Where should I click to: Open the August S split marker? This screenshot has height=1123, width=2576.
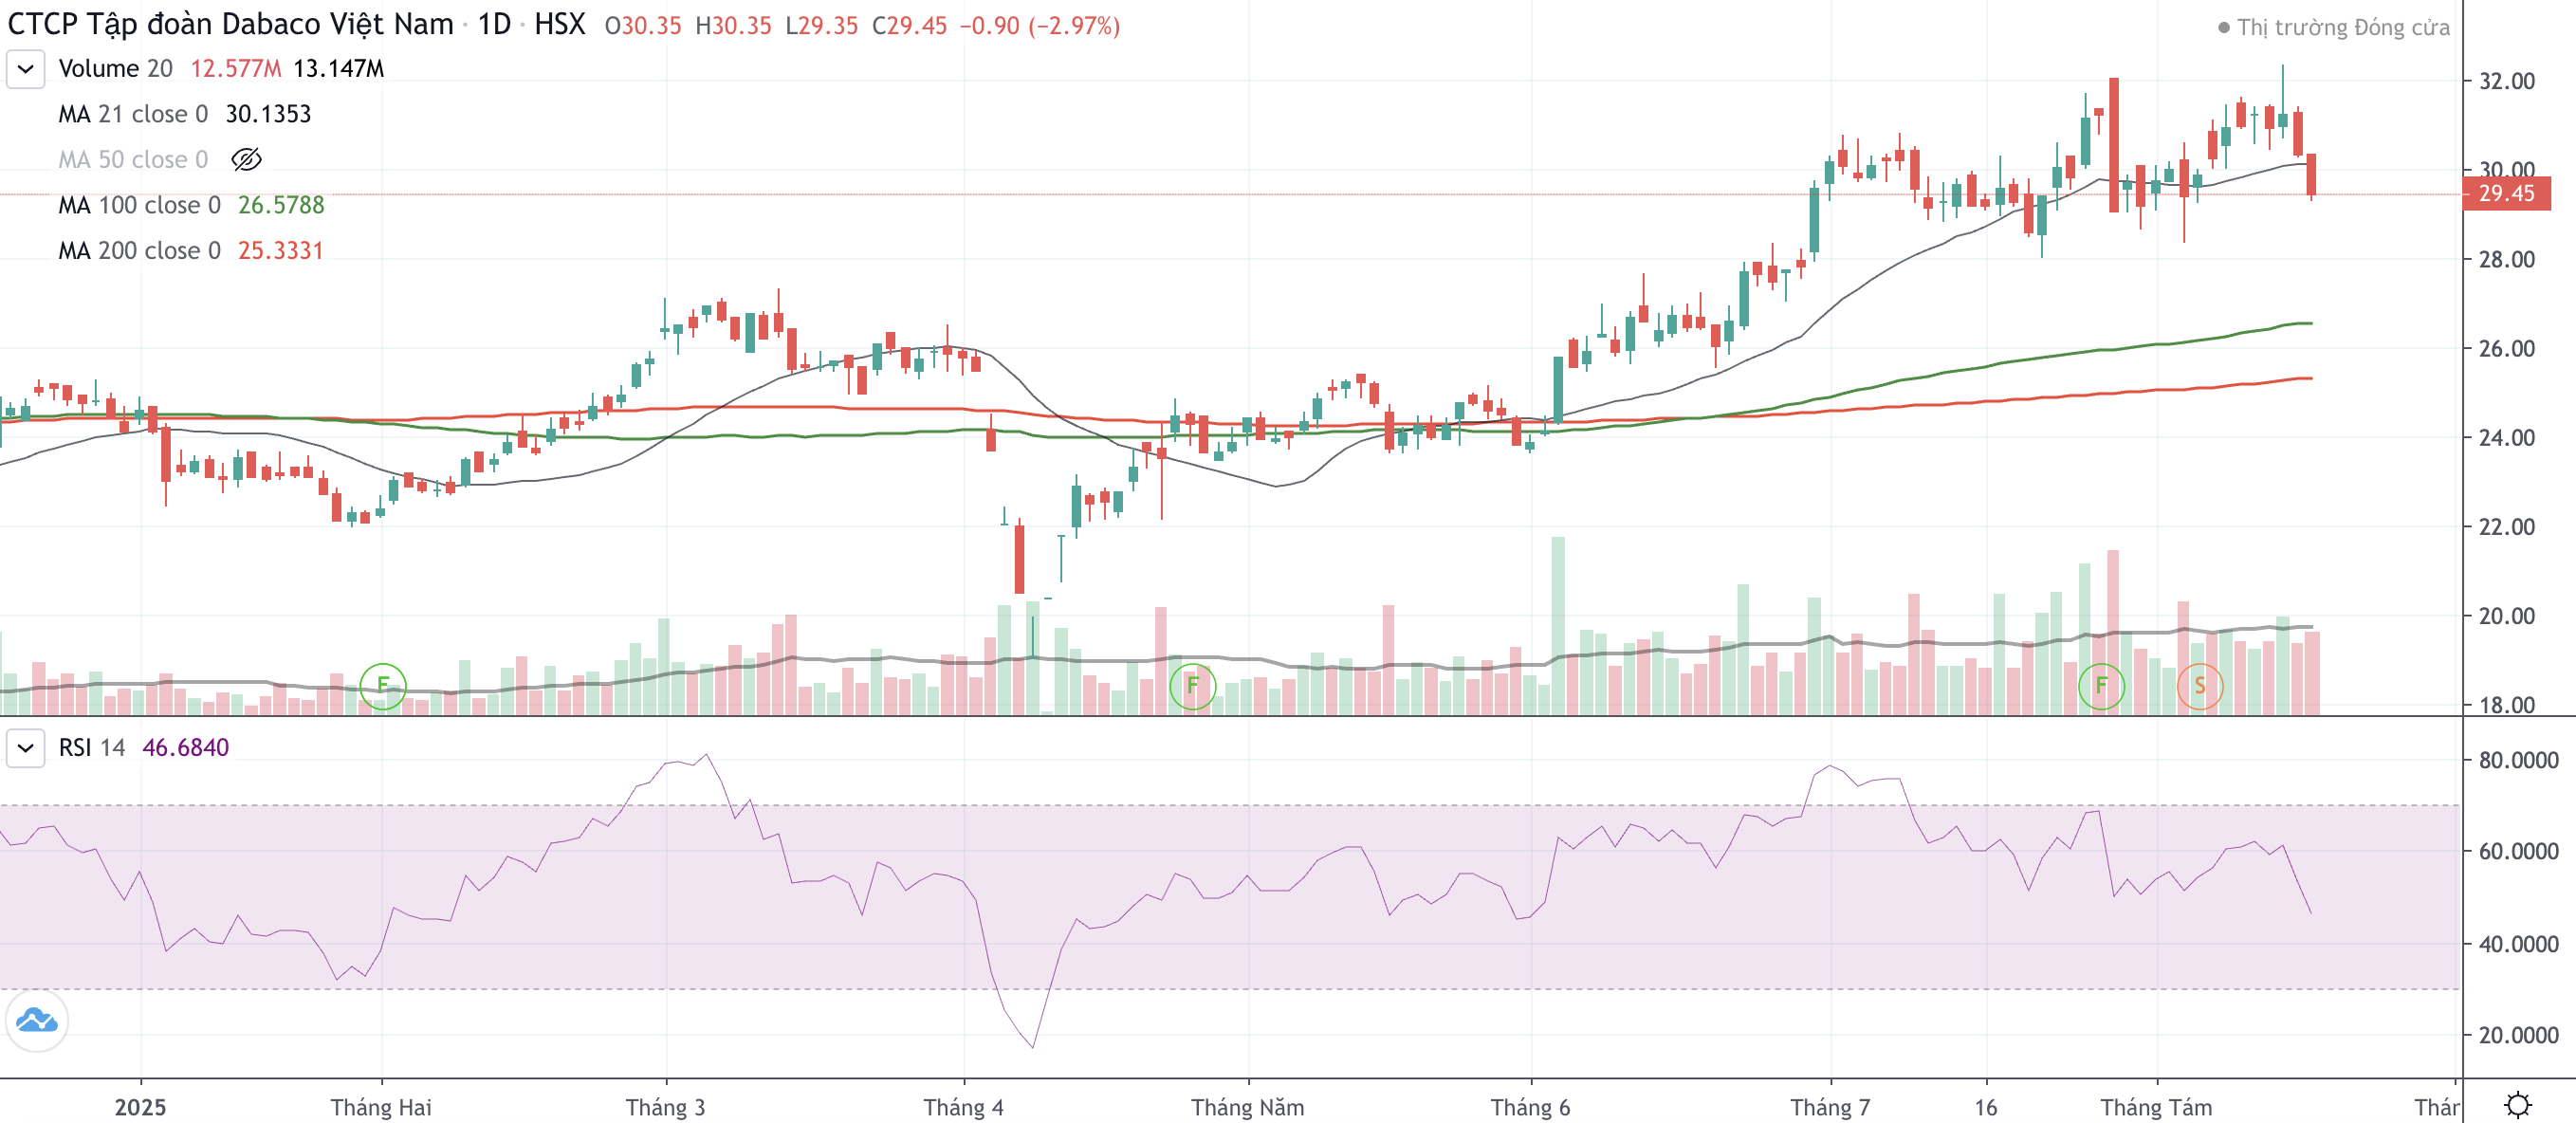(2199, 686)
